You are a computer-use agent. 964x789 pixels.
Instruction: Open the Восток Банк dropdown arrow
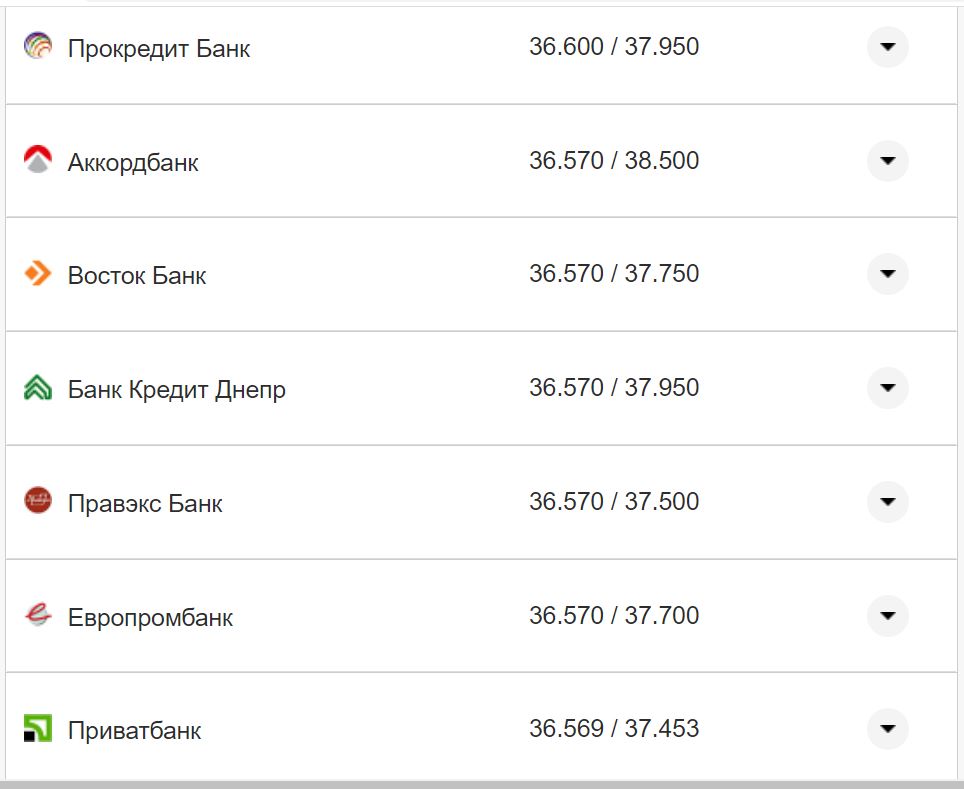(887, 274)
